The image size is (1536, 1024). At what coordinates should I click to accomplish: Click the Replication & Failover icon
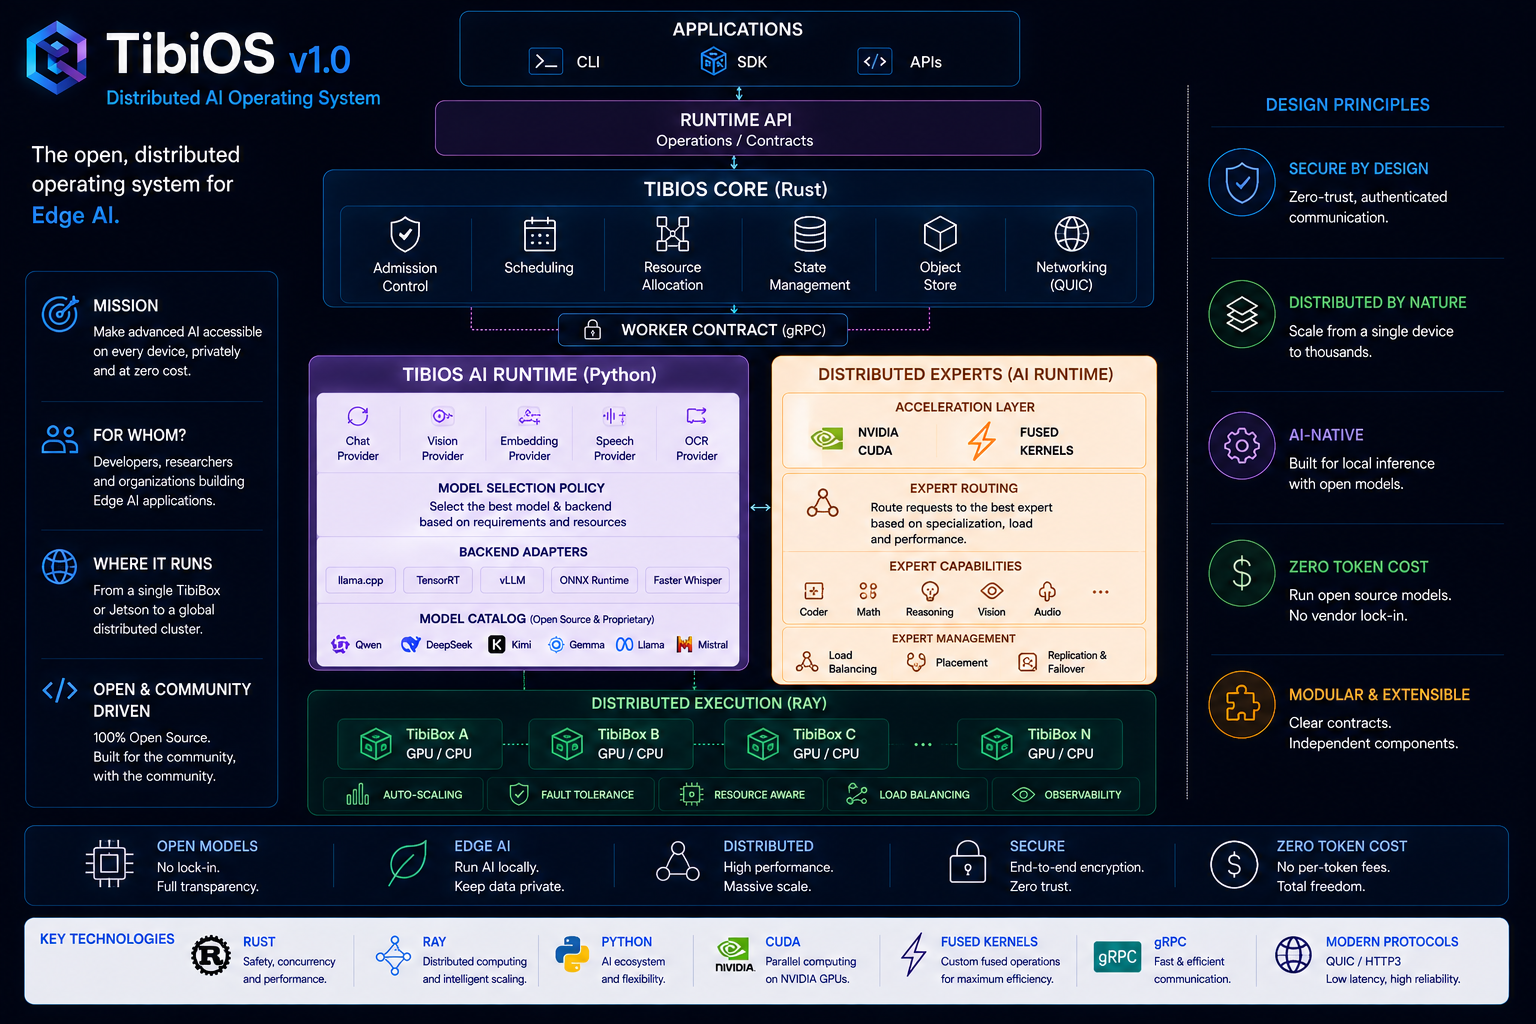tap(1028, 662)
